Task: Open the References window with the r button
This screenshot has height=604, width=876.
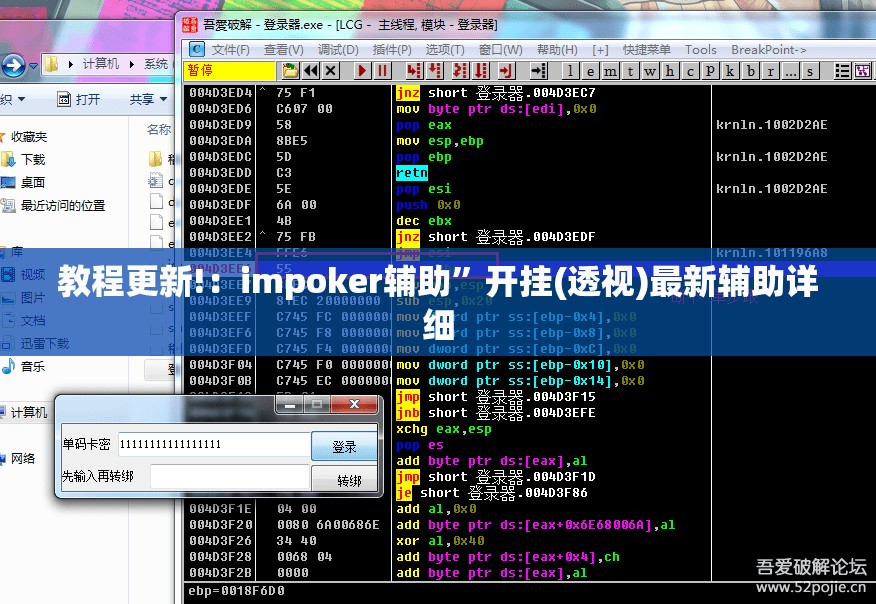Action: [770, 70]
